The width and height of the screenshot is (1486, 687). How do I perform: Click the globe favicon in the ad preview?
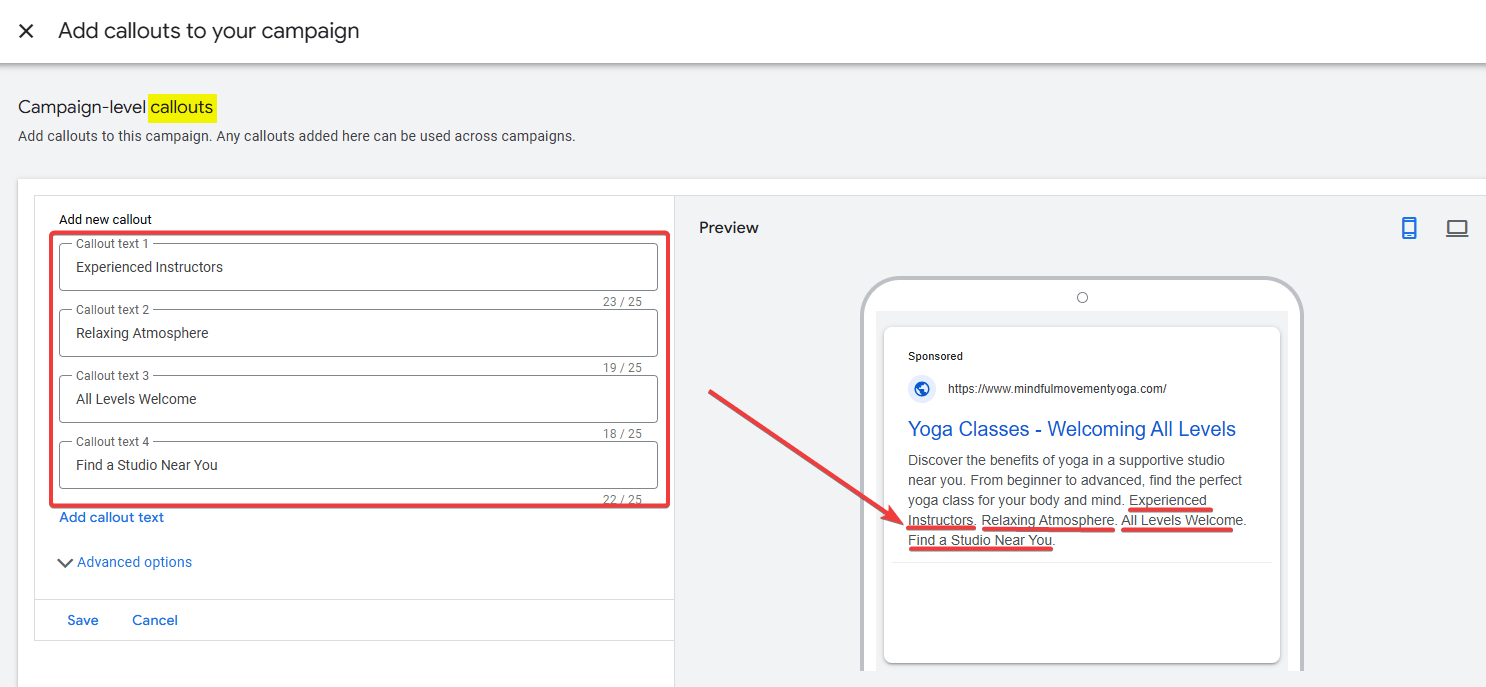click(921, 388)
